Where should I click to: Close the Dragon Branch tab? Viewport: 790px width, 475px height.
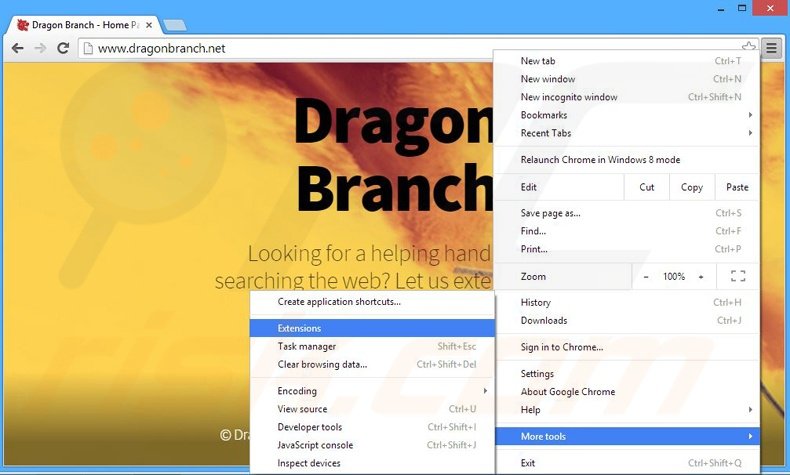(149, 25)
